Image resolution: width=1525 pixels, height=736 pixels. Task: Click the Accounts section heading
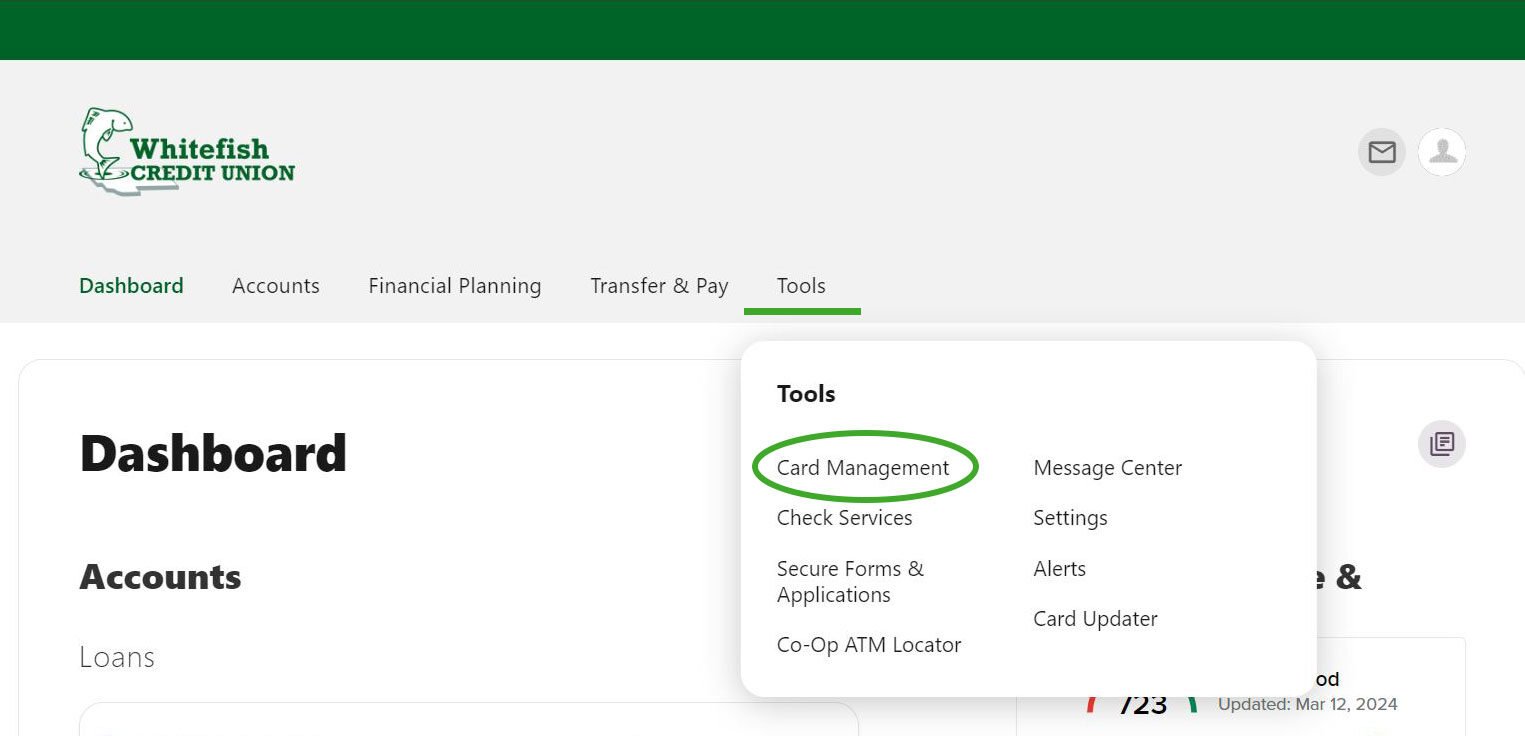click(x=160, y=577)
